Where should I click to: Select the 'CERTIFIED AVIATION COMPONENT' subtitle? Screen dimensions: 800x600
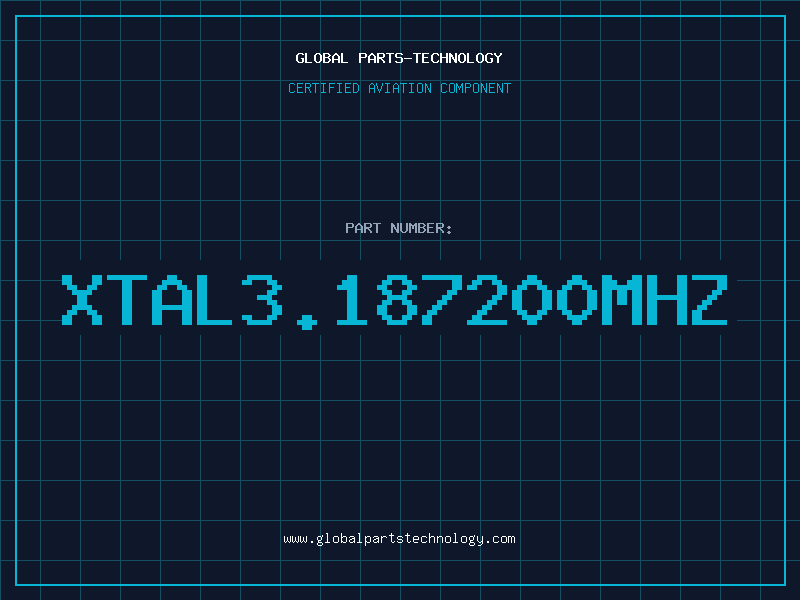399,88
